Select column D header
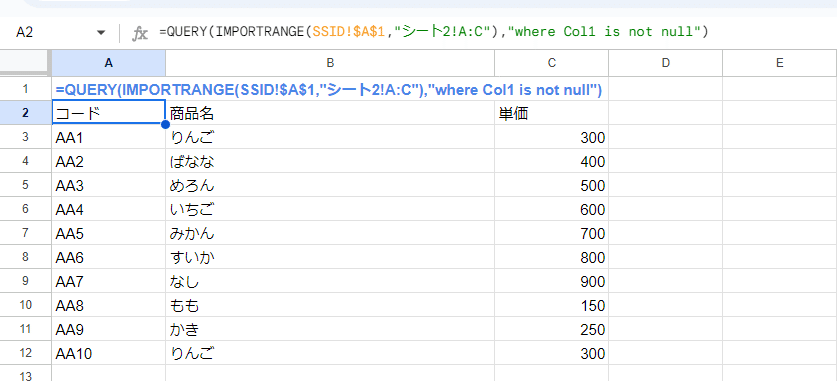The width and height of the screenshot is (837, 381). point(665,63)
